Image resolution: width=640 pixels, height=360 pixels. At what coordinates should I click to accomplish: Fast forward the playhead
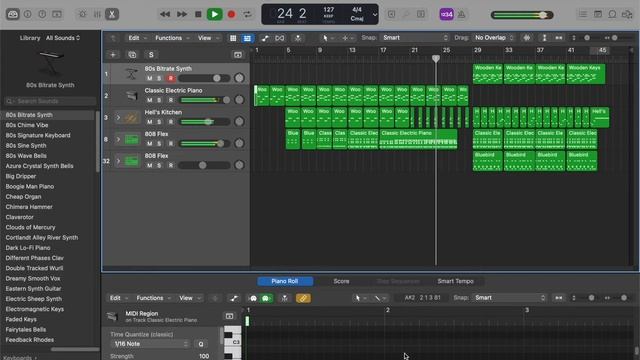pos(182,14)
